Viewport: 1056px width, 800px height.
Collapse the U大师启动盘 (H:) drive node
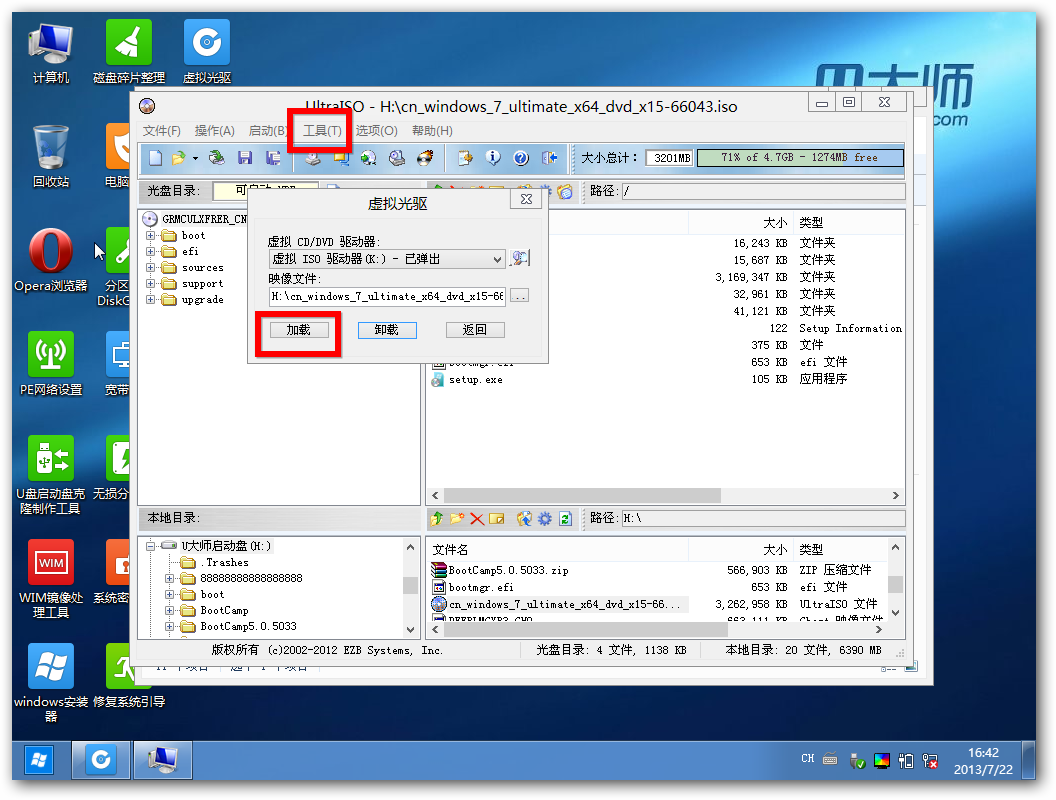151,546
